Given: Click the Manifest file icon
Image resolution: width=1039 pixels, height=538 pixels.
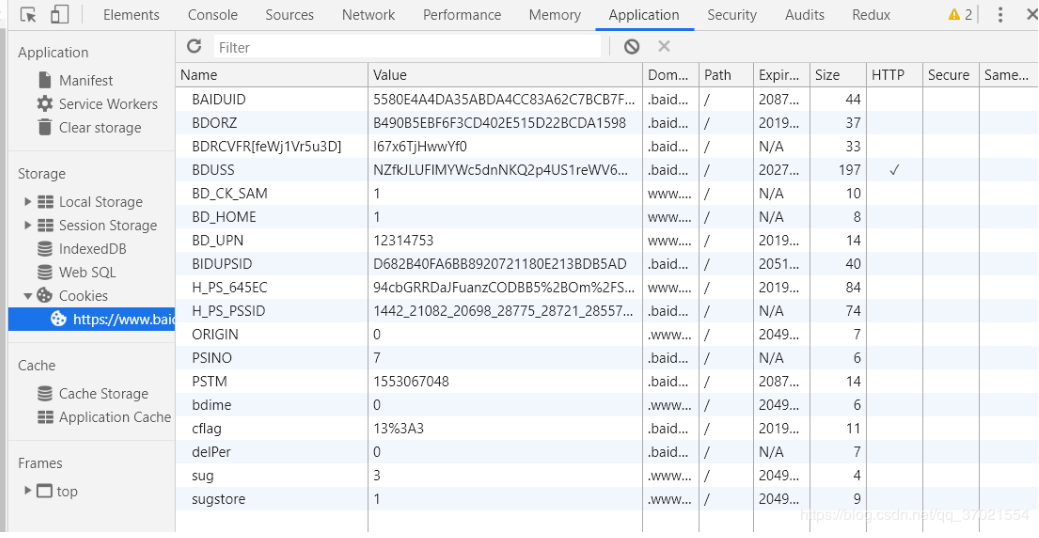Looking at the screenshot, I should (44, 80).
